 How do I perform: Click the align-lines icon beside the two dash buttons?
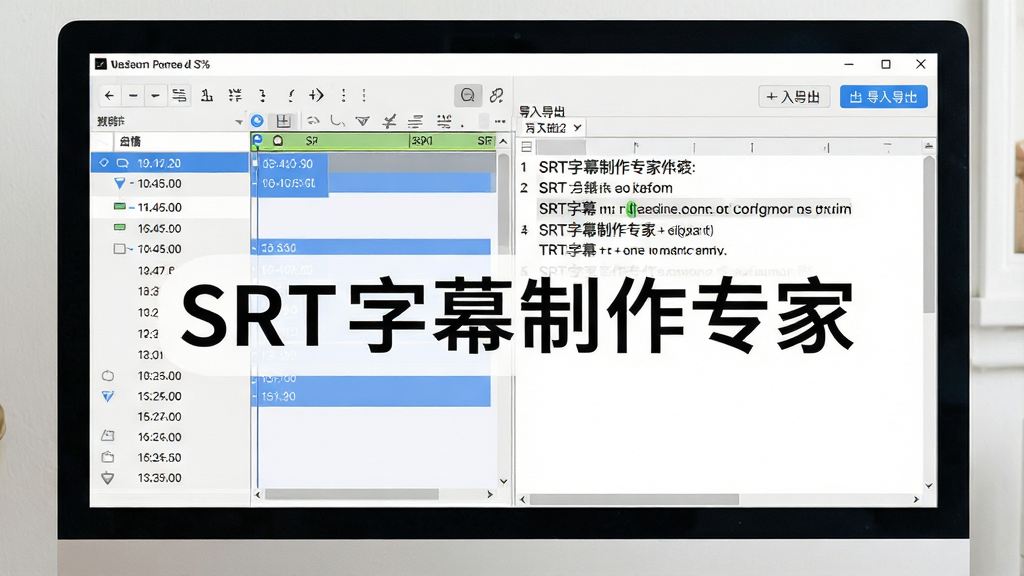(179, 95)
